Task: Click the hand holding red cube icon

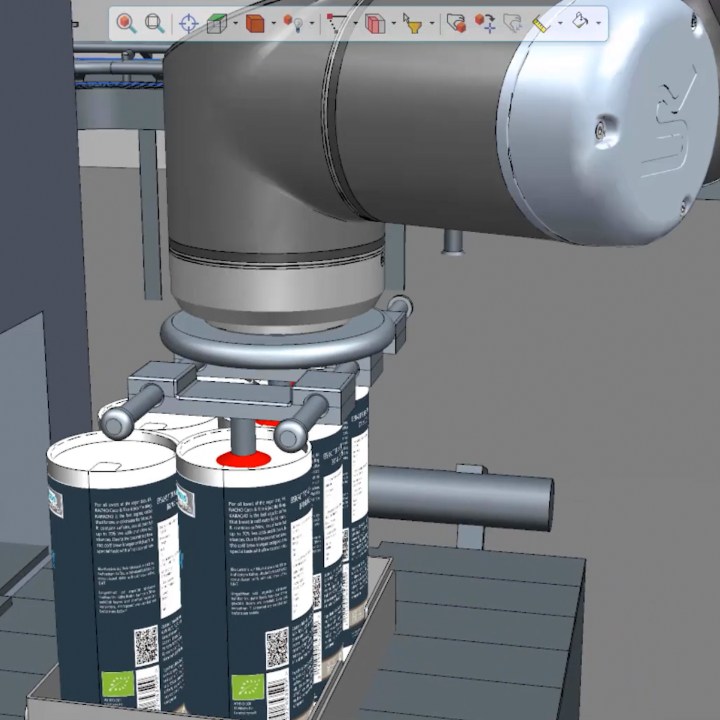Action: click(456, 23)
